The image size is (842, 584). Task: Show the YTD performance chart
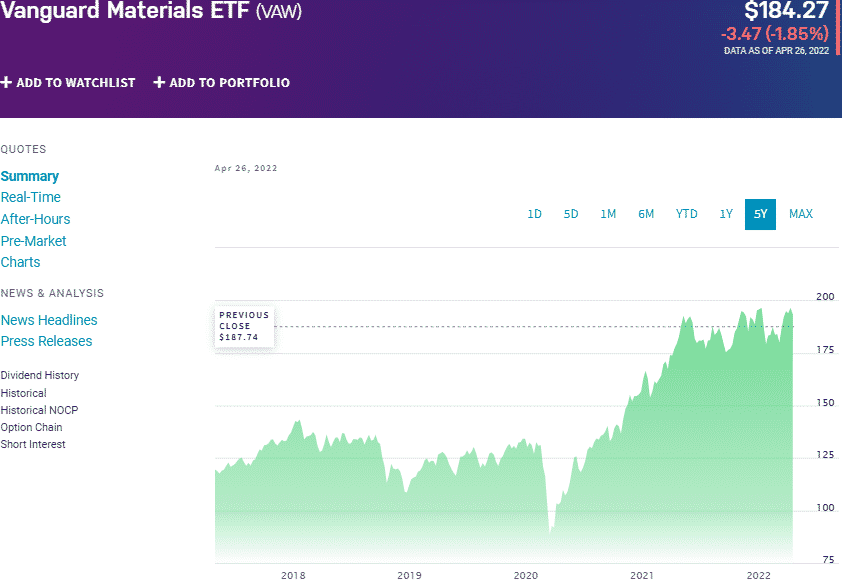click(686, 214)
